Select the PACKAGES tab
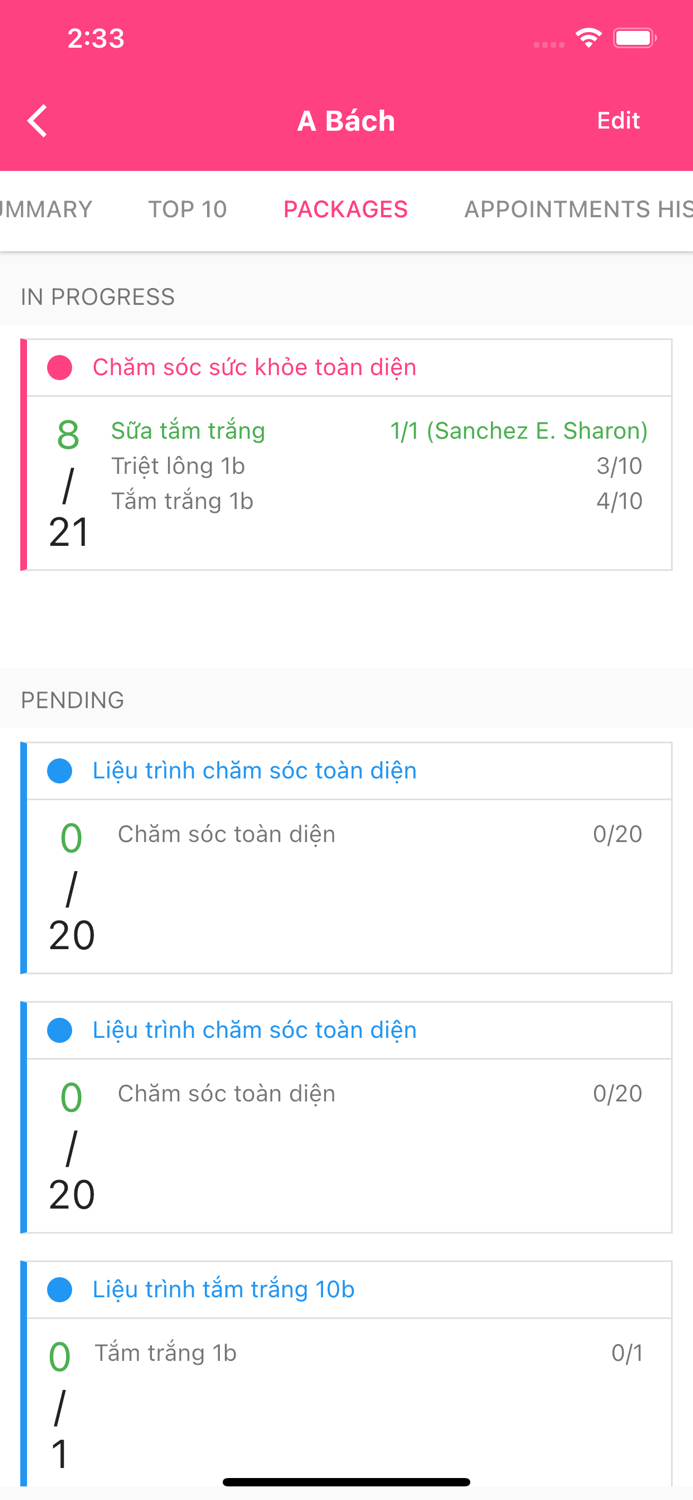Image resolution: width=693 pixels, height=1500 pixels. [x=345, y=209]
